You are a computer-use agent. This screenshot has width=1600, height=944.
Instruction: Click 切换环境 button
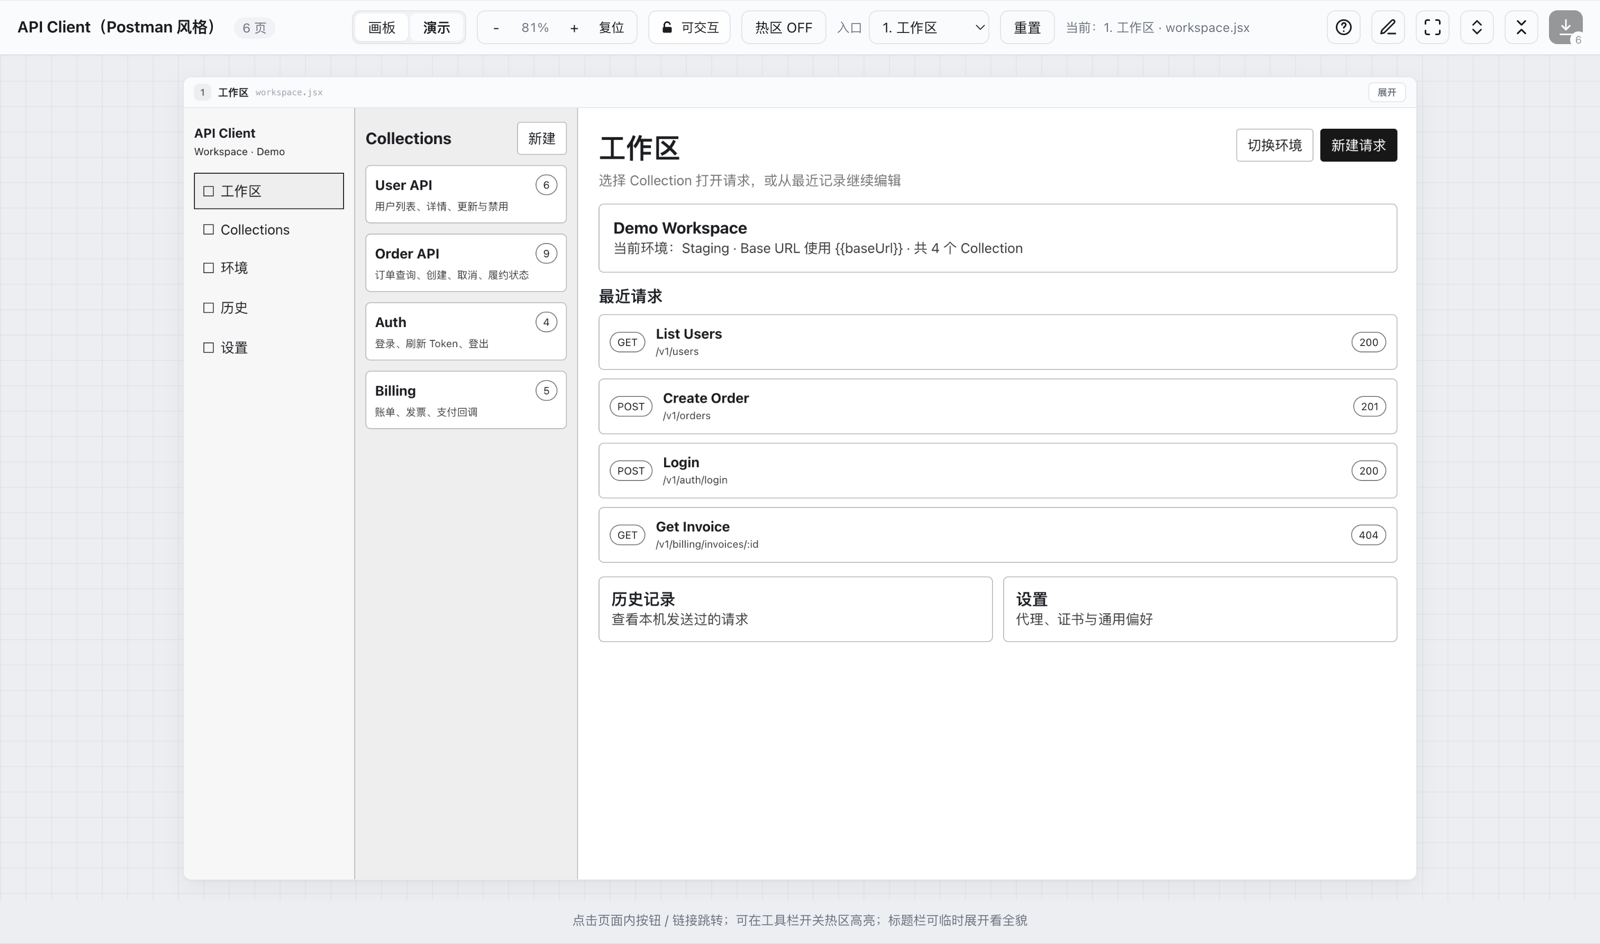click(1274, 145)
